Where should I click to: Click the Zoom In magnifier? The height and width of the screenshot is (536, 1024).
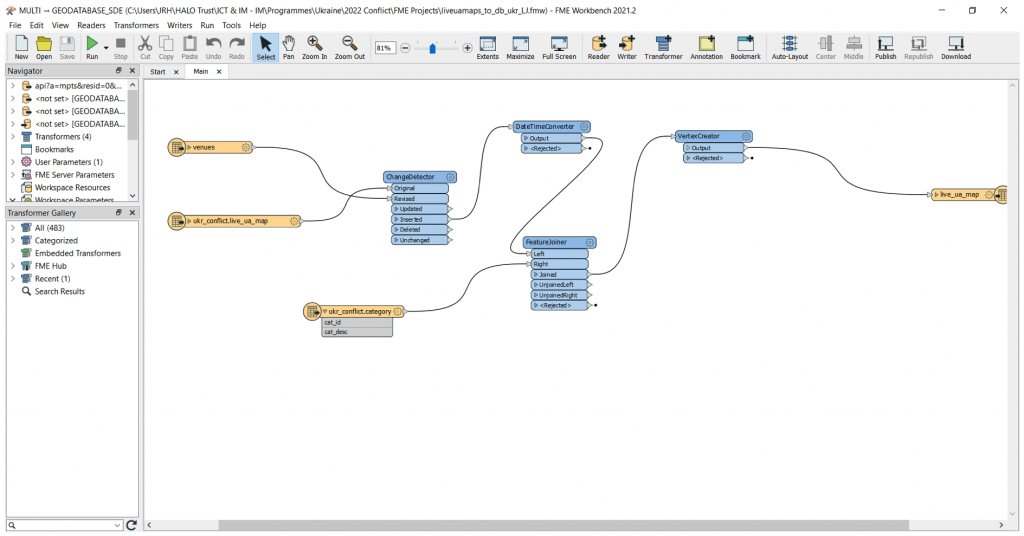pyautogui.click(x=314, y=47)
